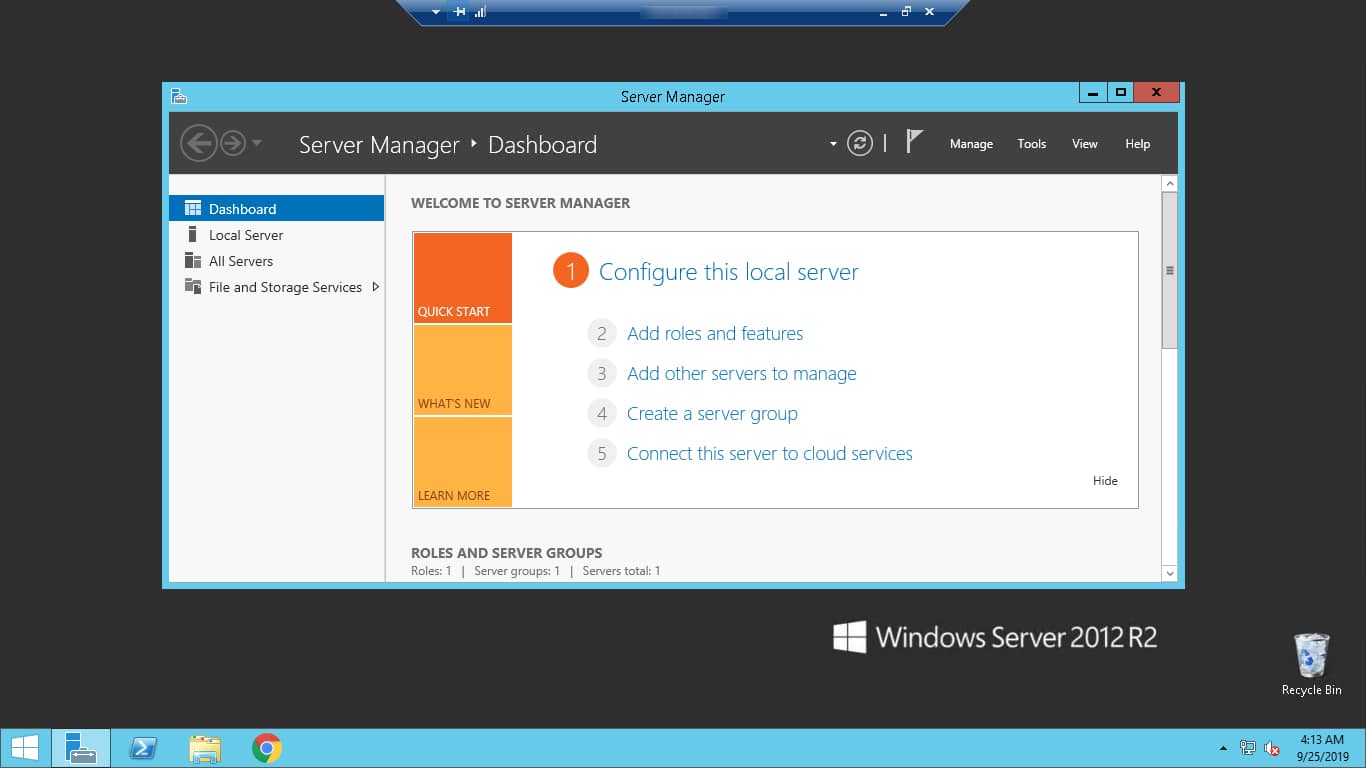Expand File and Storage Services arrow
The image size is (1366, 768).
[x=376, y=287]
